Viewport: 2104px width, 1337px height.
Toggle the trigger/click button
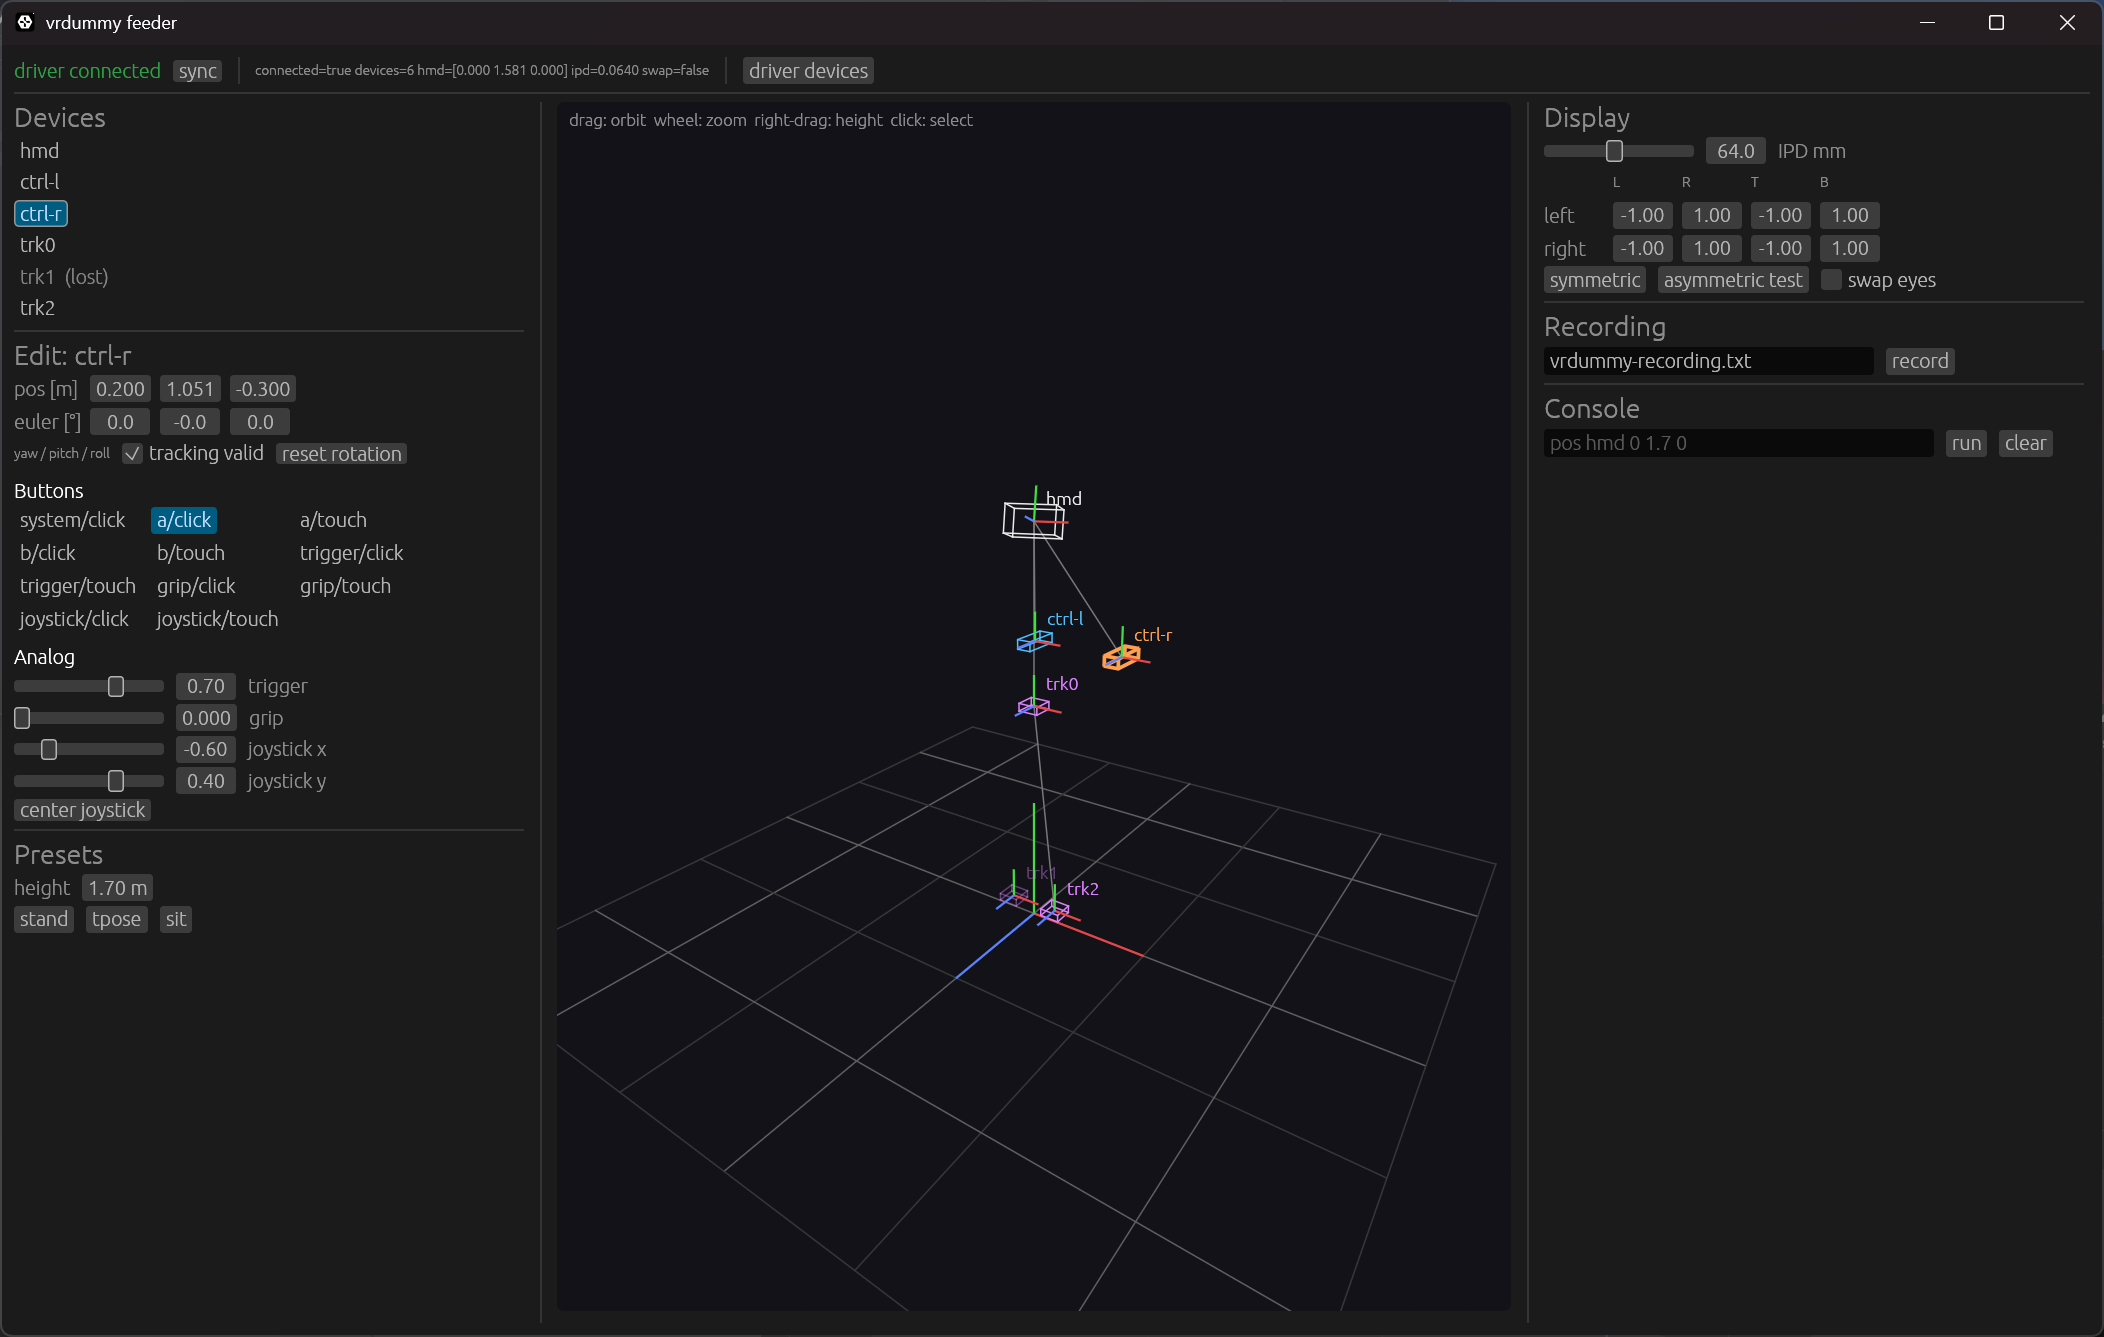coord(351,553)
